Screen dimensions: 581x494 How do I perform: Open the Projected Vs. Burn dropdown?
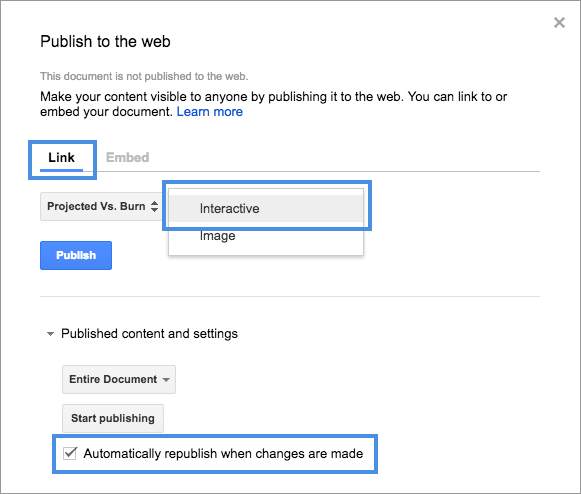tap(102, 206)
